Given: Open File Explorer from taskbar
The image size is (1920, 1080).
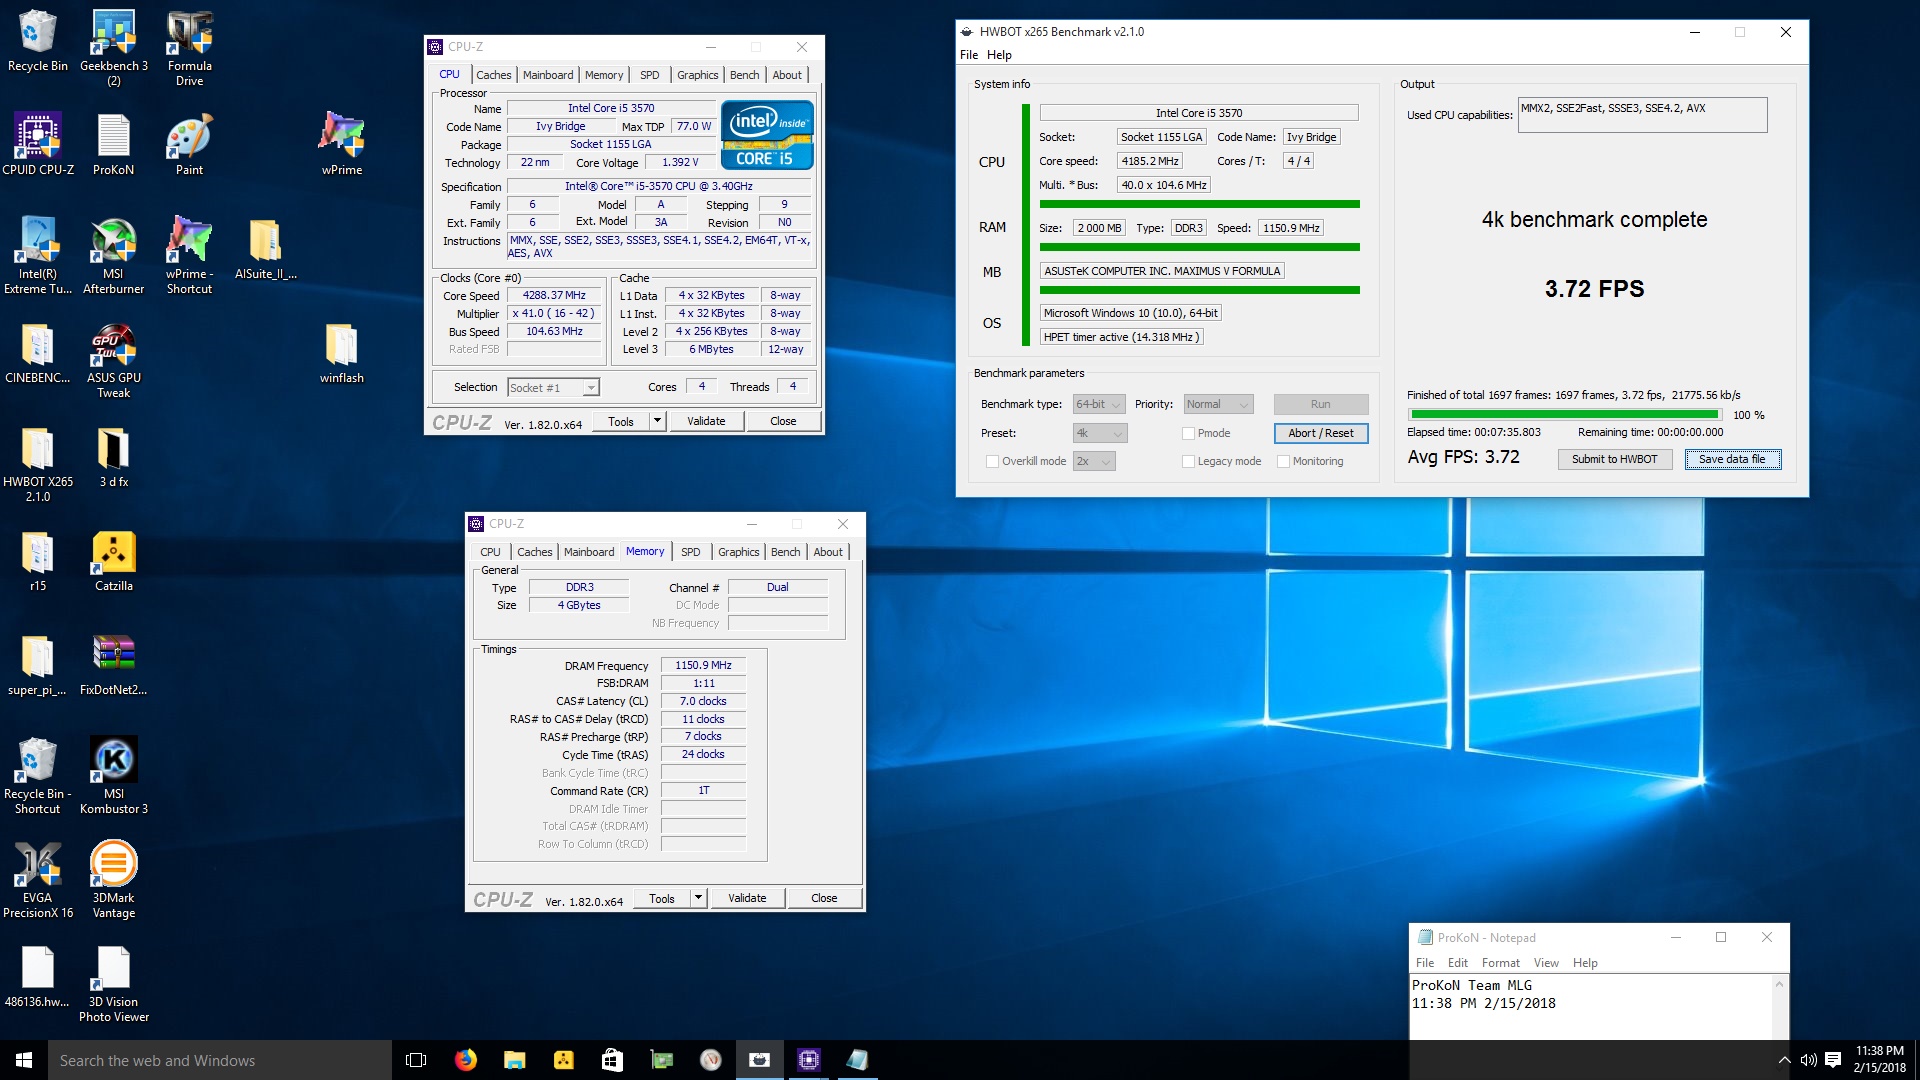Looking at the screenshot, I should point(515,1060).
